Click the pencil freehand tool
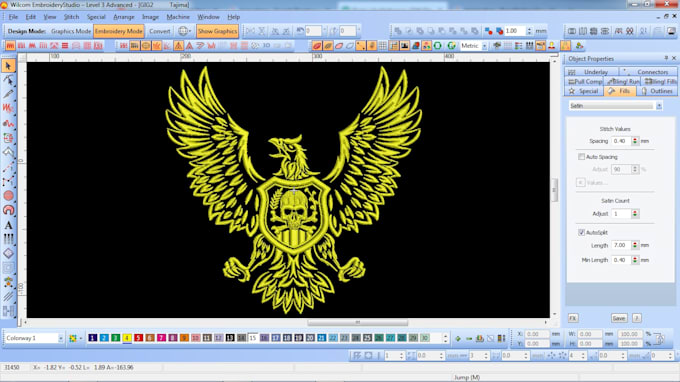 pos(8,94)
